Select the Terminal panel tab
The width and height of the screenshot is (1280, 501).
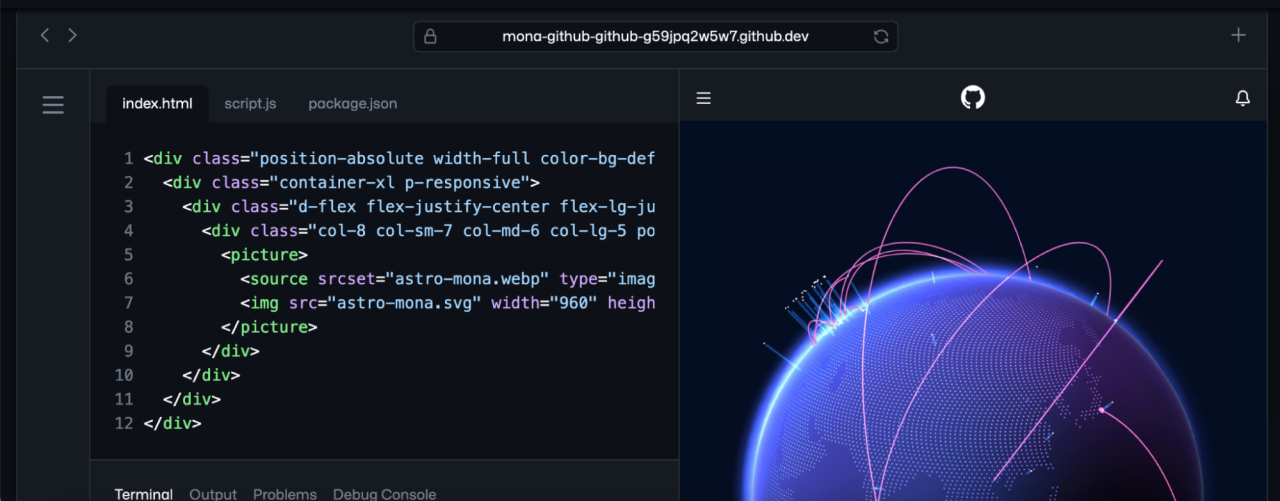[144, 494]
